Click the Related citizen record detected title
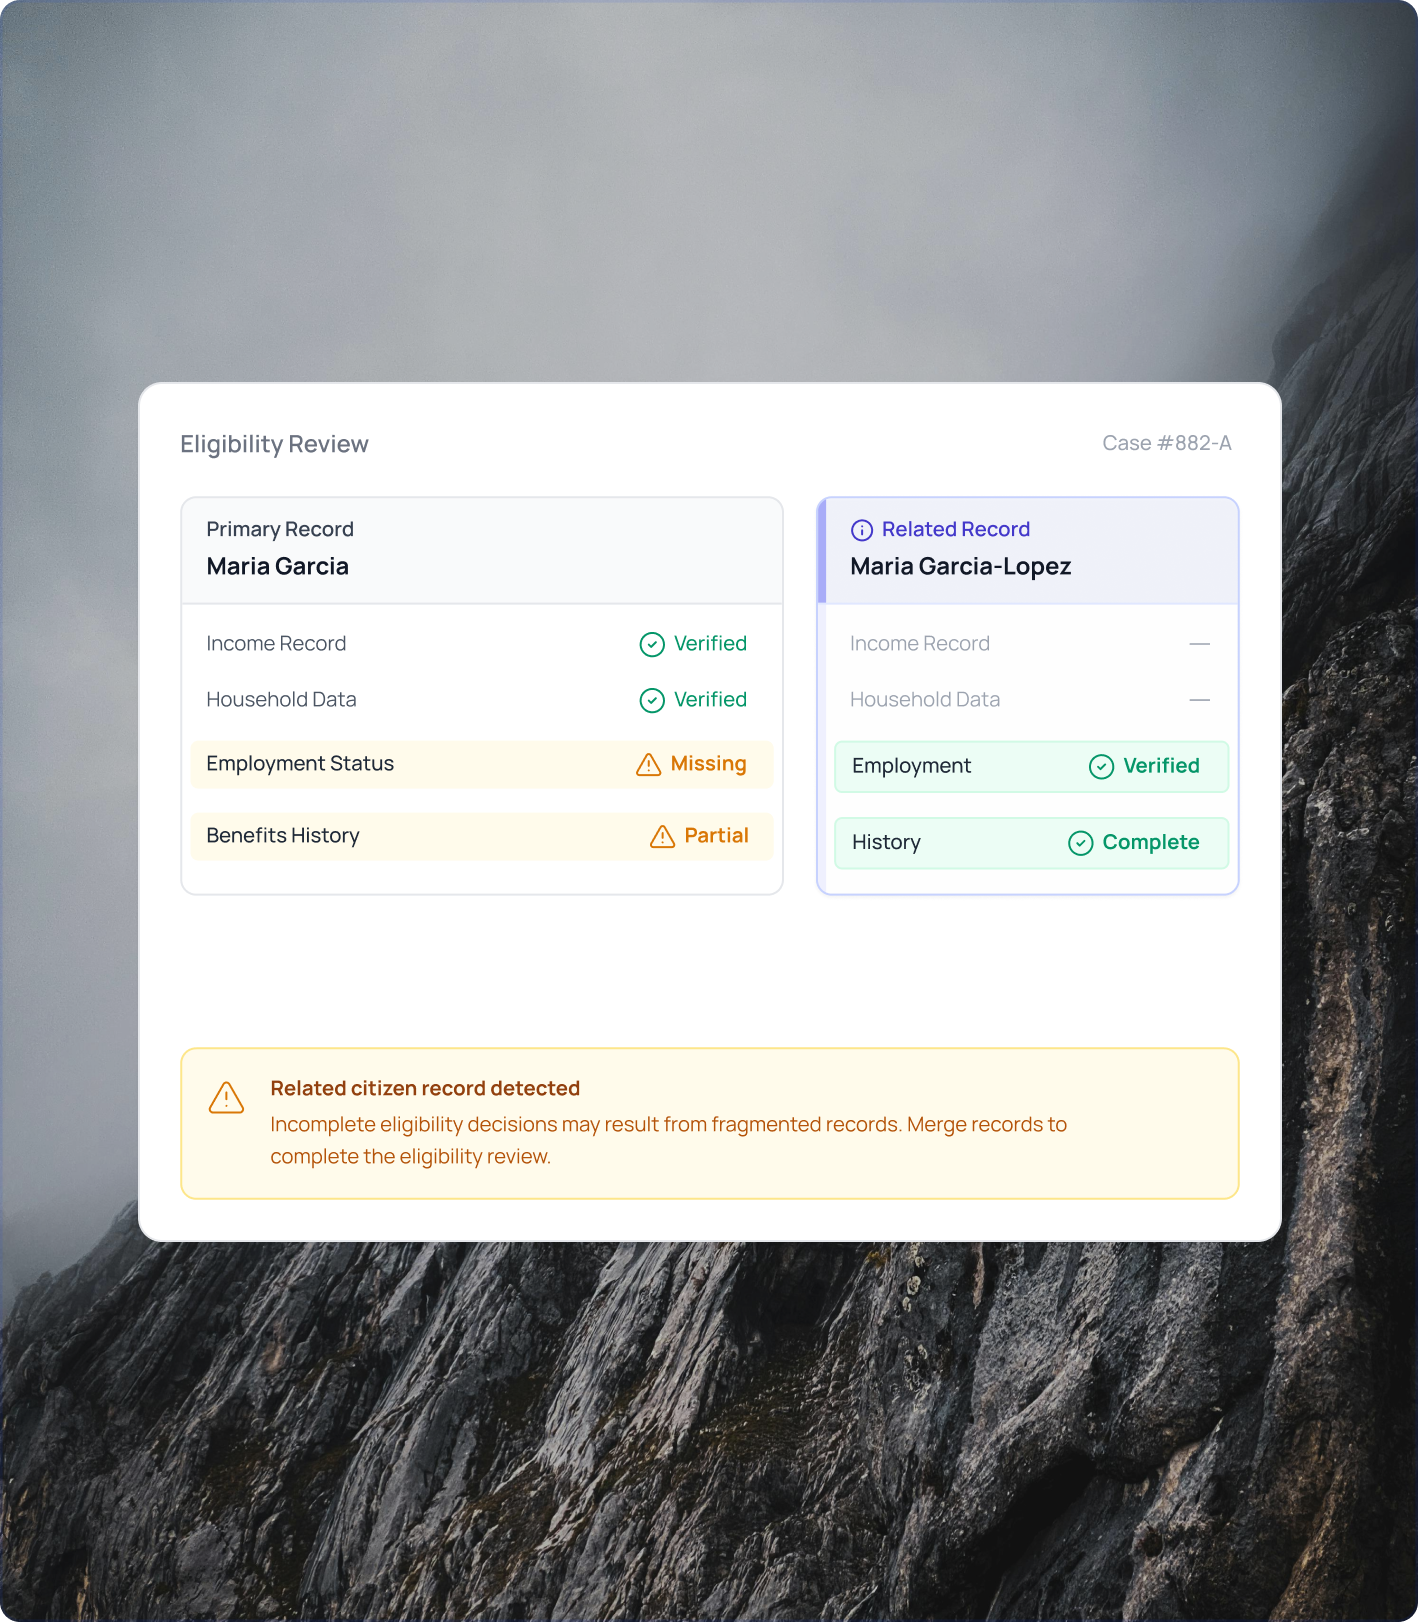The width and height of the screenshot is (1418, 1622). point(425,1088)
